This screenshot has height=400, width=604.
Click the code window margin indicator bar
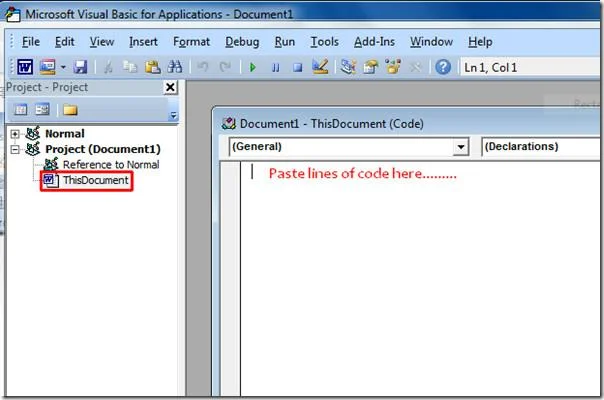pos(230,278)
